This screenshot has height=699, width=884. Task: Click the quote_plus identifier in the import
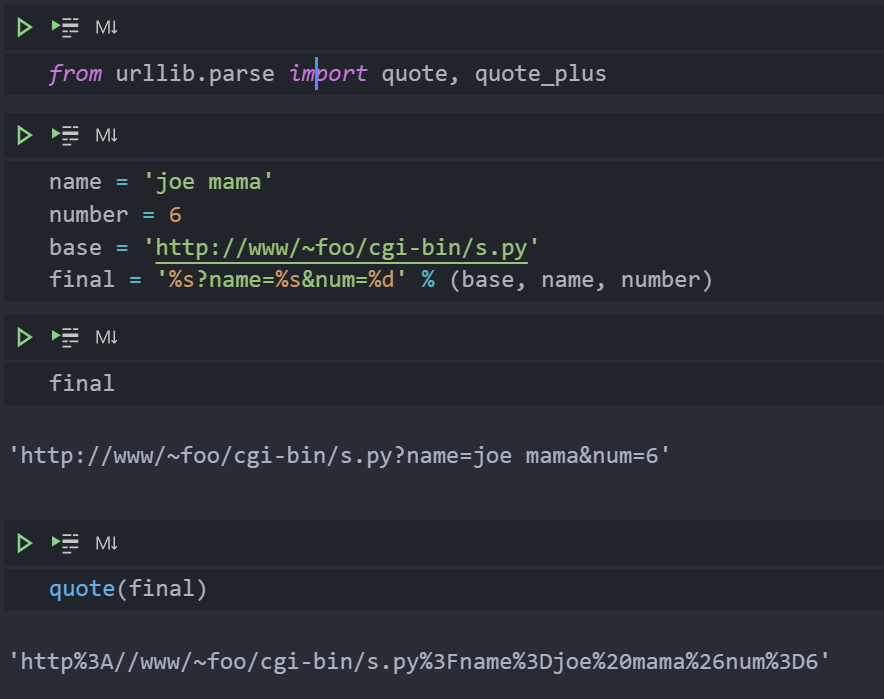pyautogui.click(x=540, y=74)
